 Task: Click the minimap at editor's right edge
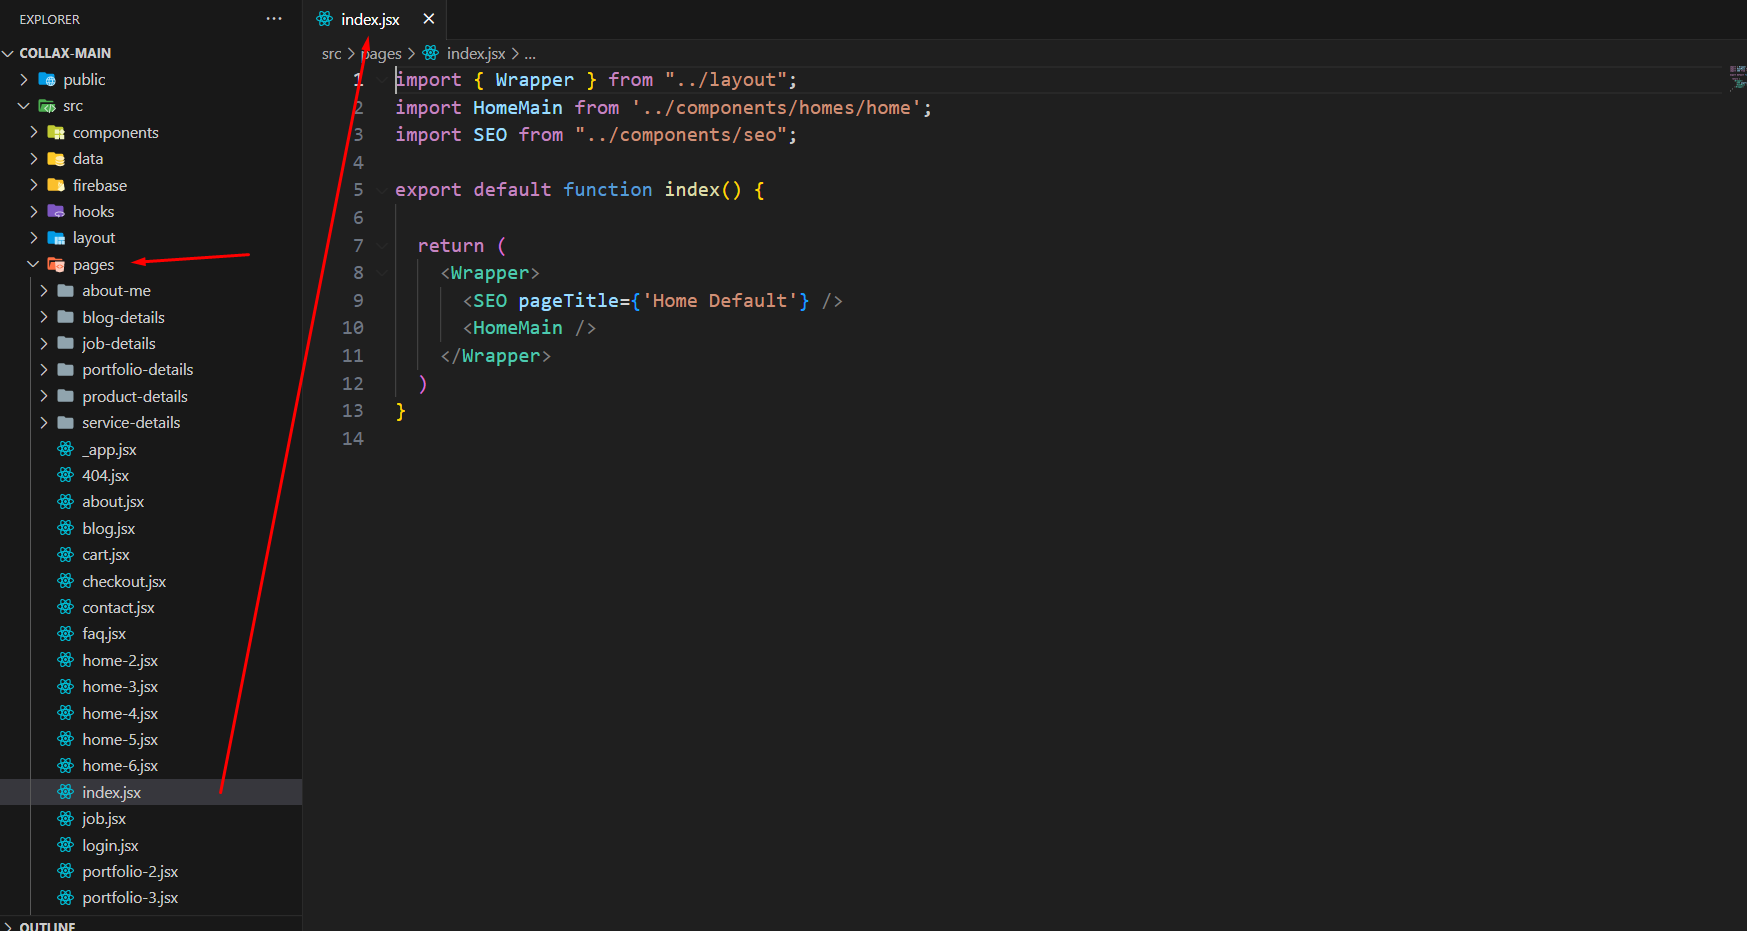(x=1737, y=78)
